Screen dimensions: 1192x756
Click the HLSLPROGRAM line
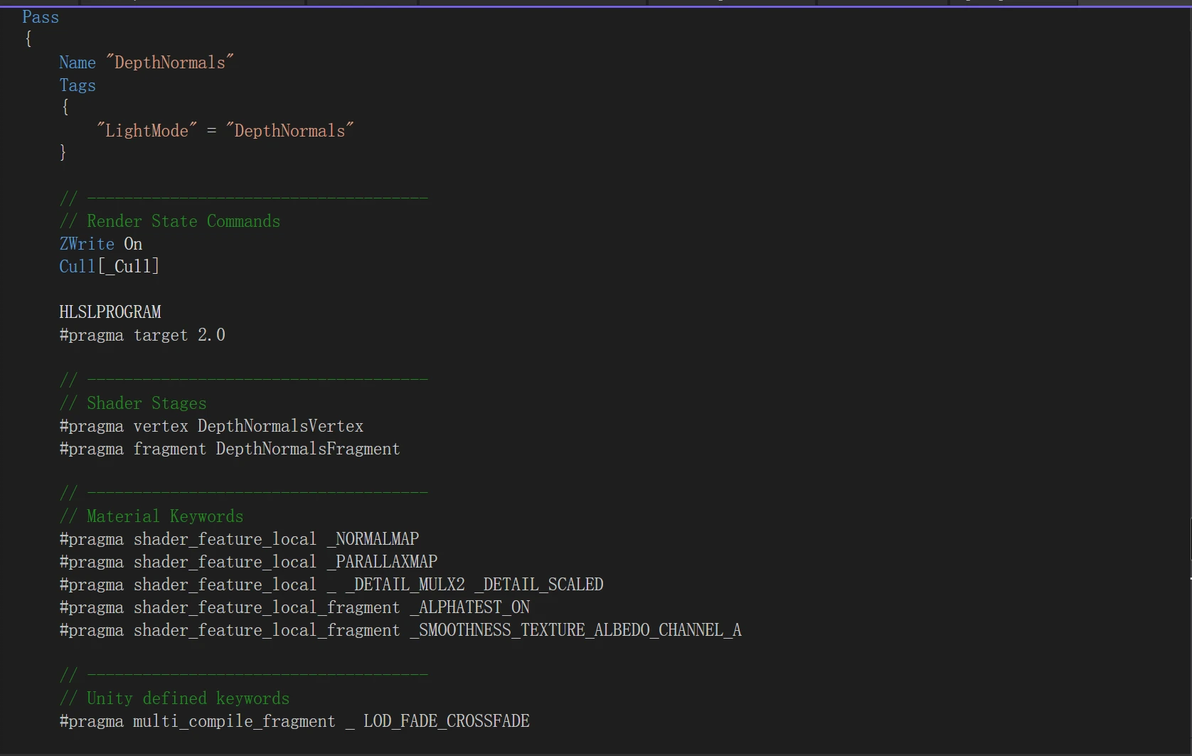pos(110,312)
